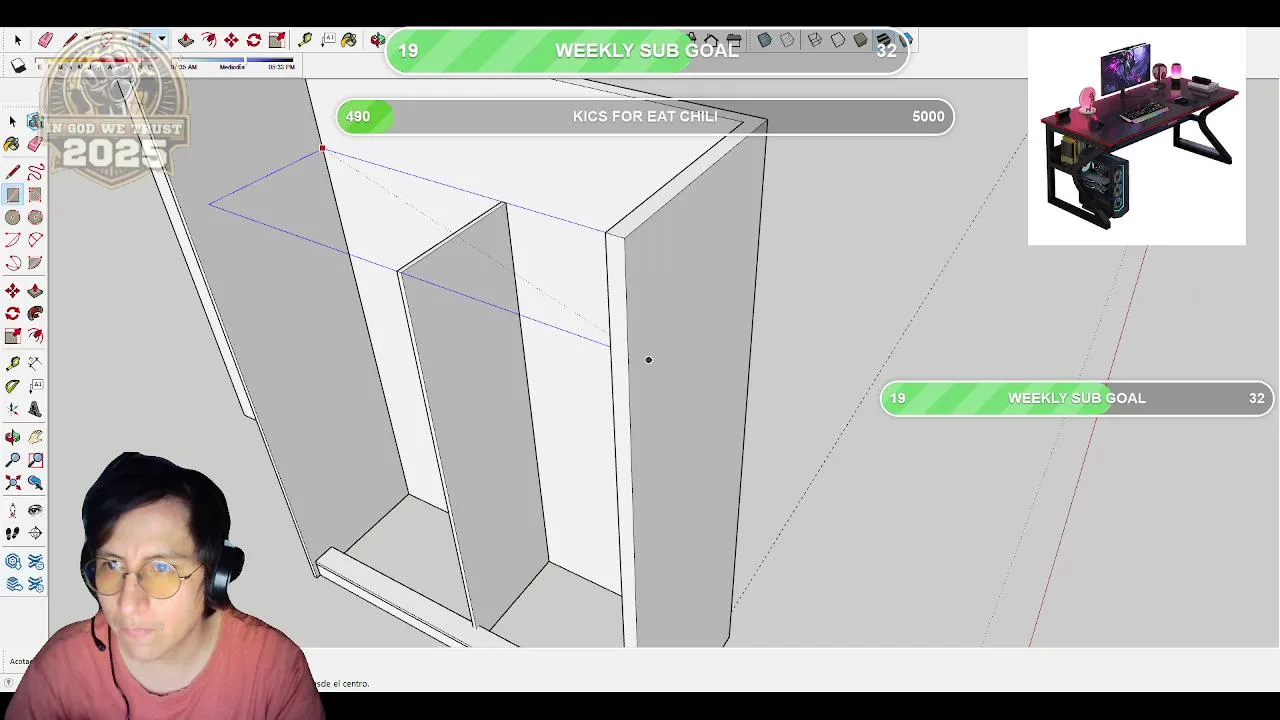Select the Make Component tool
The image size is (1280, 720).
35,121
